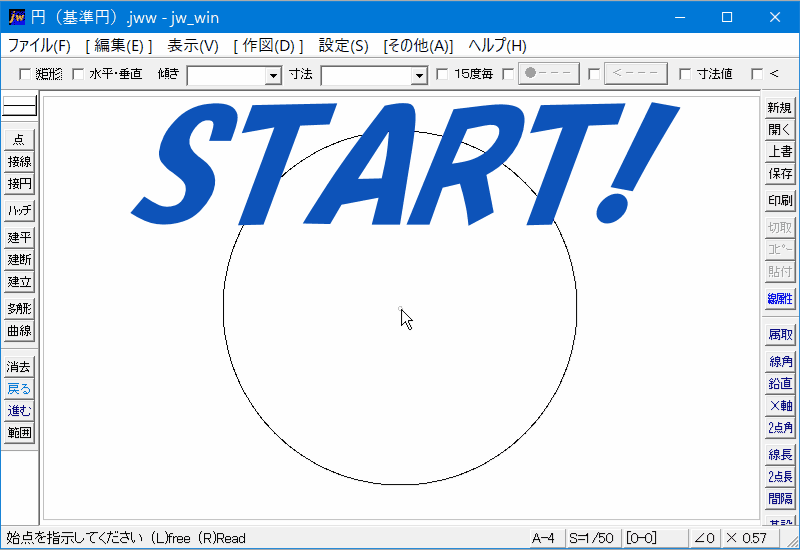Open a file with 開く
Viewport: 800px width, 550px height.
(780, 130)
